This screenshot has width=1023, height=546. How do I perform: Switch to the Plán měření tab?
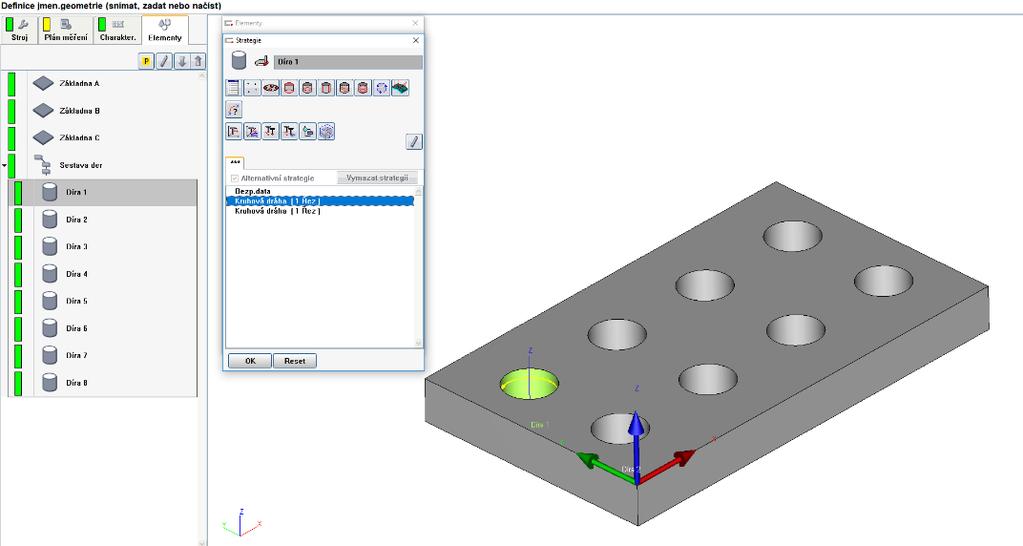click(65, 30)
